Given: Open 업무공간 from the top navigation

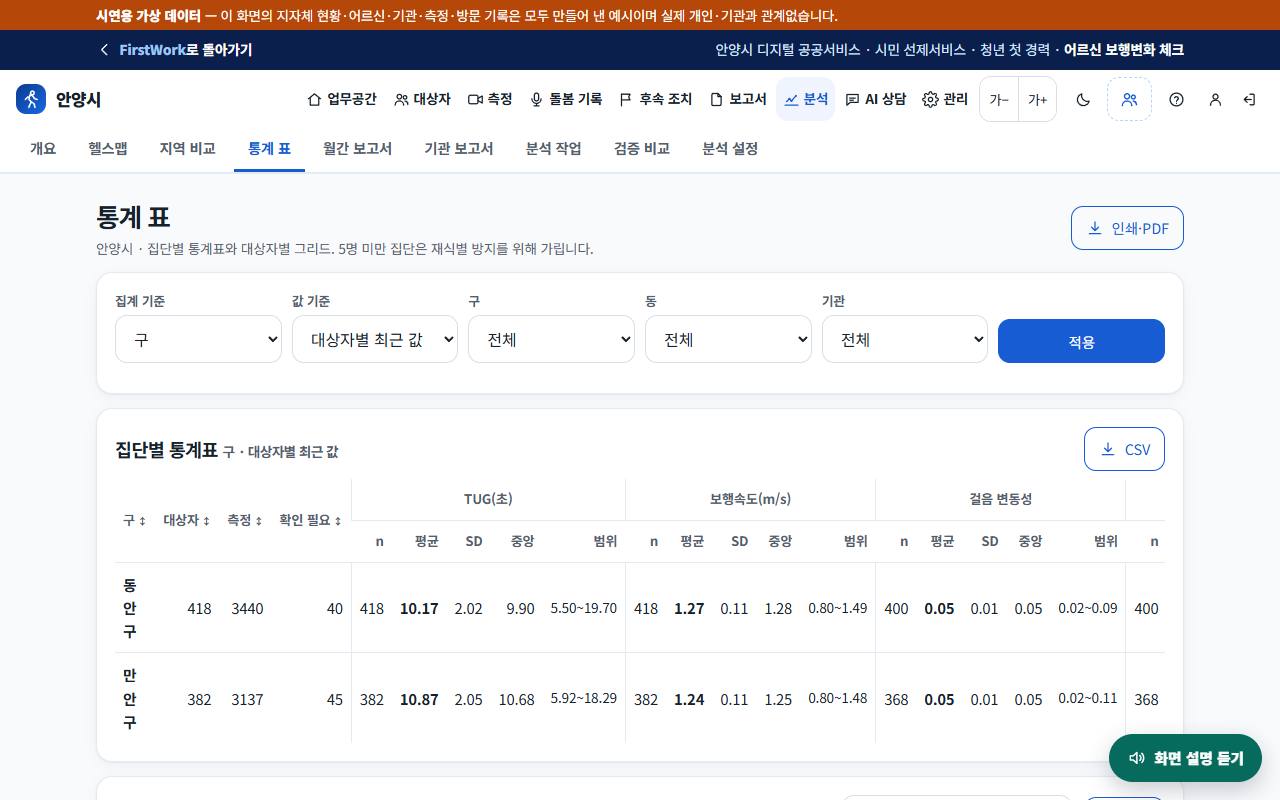Looking at the screenshot, I should [x=342, y=99].
